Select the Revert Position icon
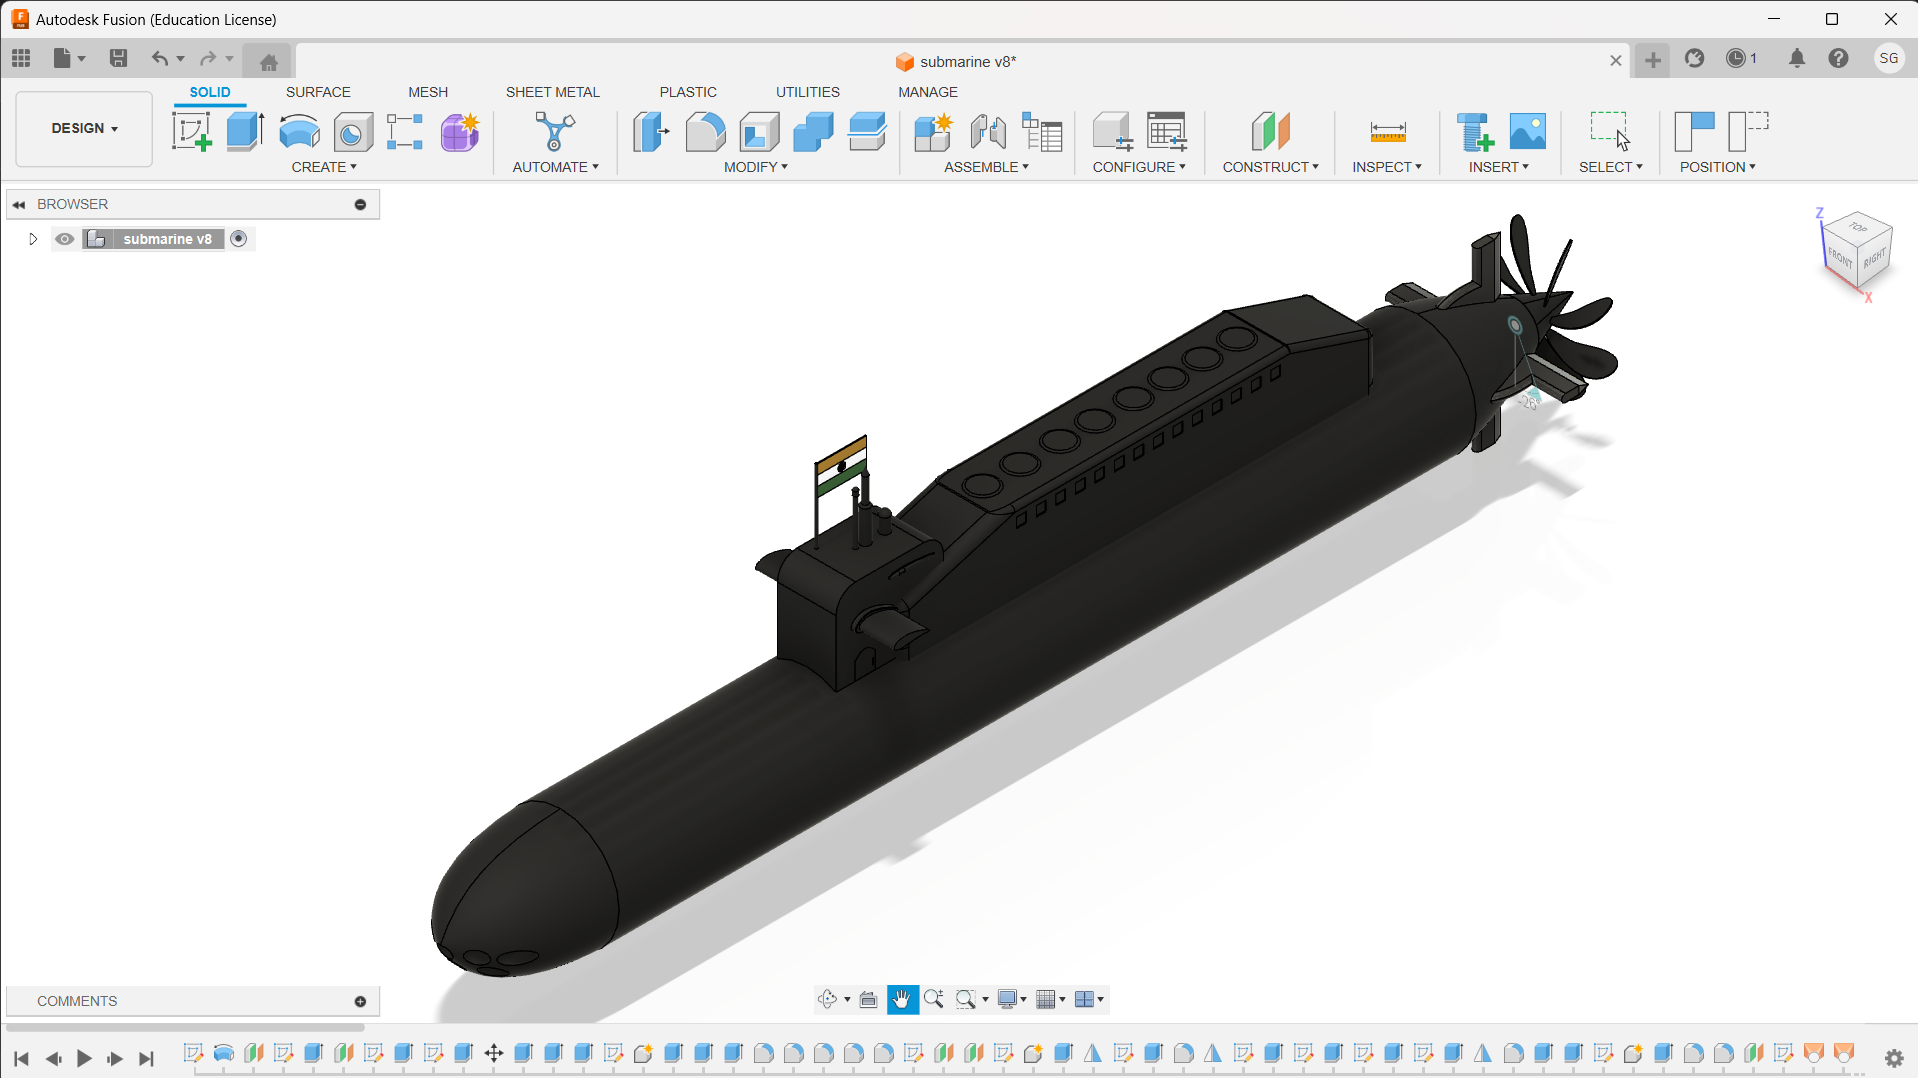This screenshot has height=1078, width=1918. (1748, 131)
